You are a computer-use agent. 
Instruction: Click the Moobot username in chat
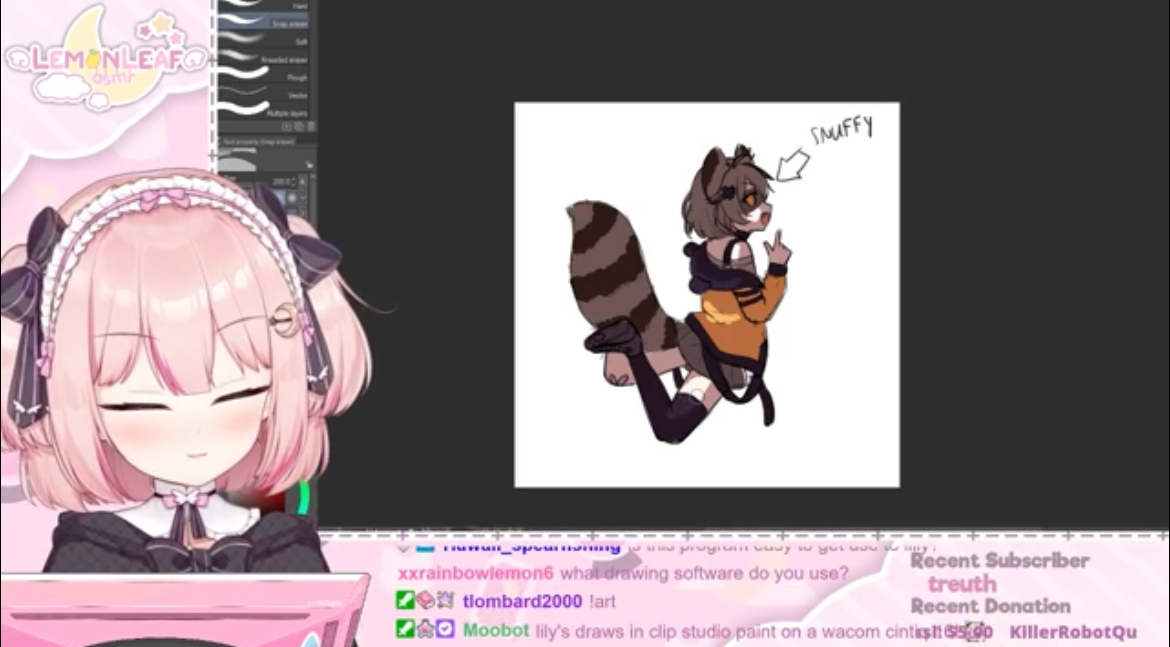[x=496, y=630]
